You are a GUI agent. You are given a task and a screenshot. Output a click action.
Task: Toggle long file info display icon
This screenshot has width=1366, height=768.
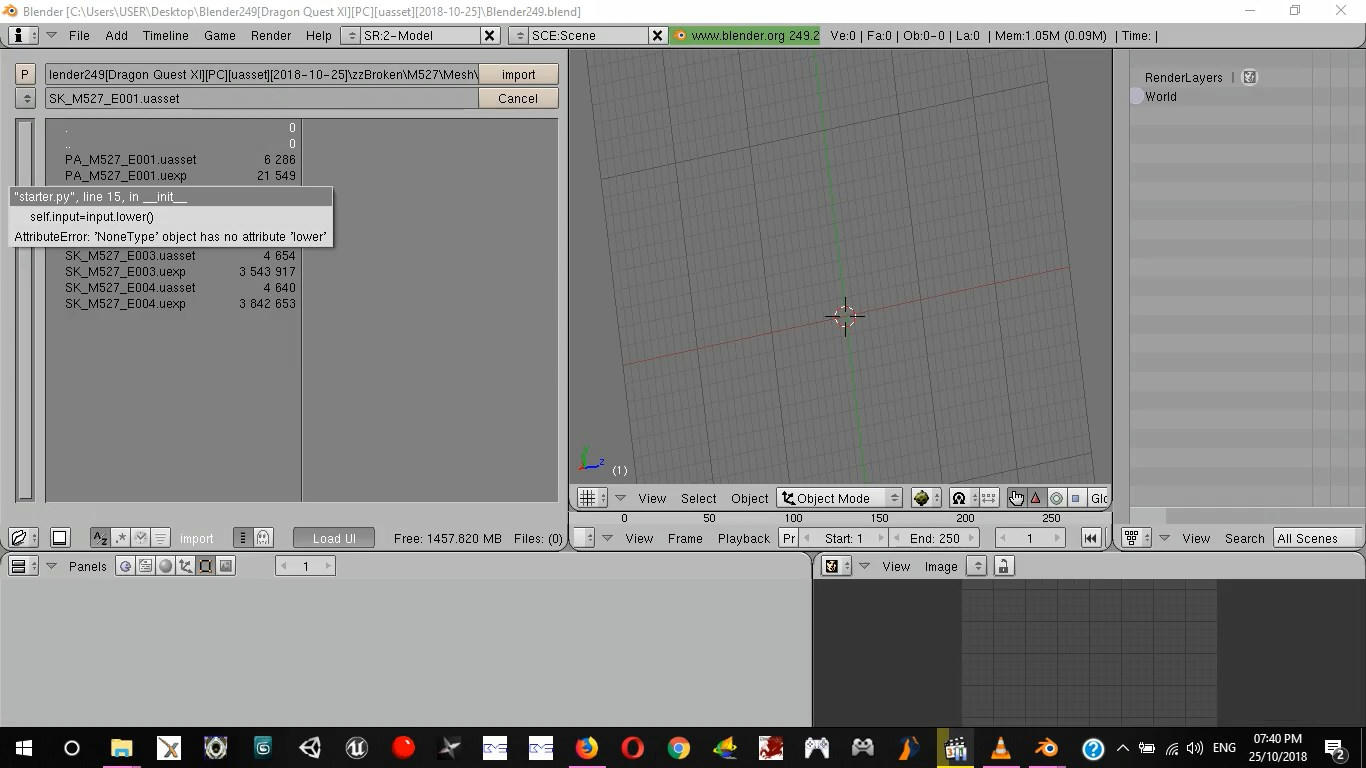tap(243, 538)
